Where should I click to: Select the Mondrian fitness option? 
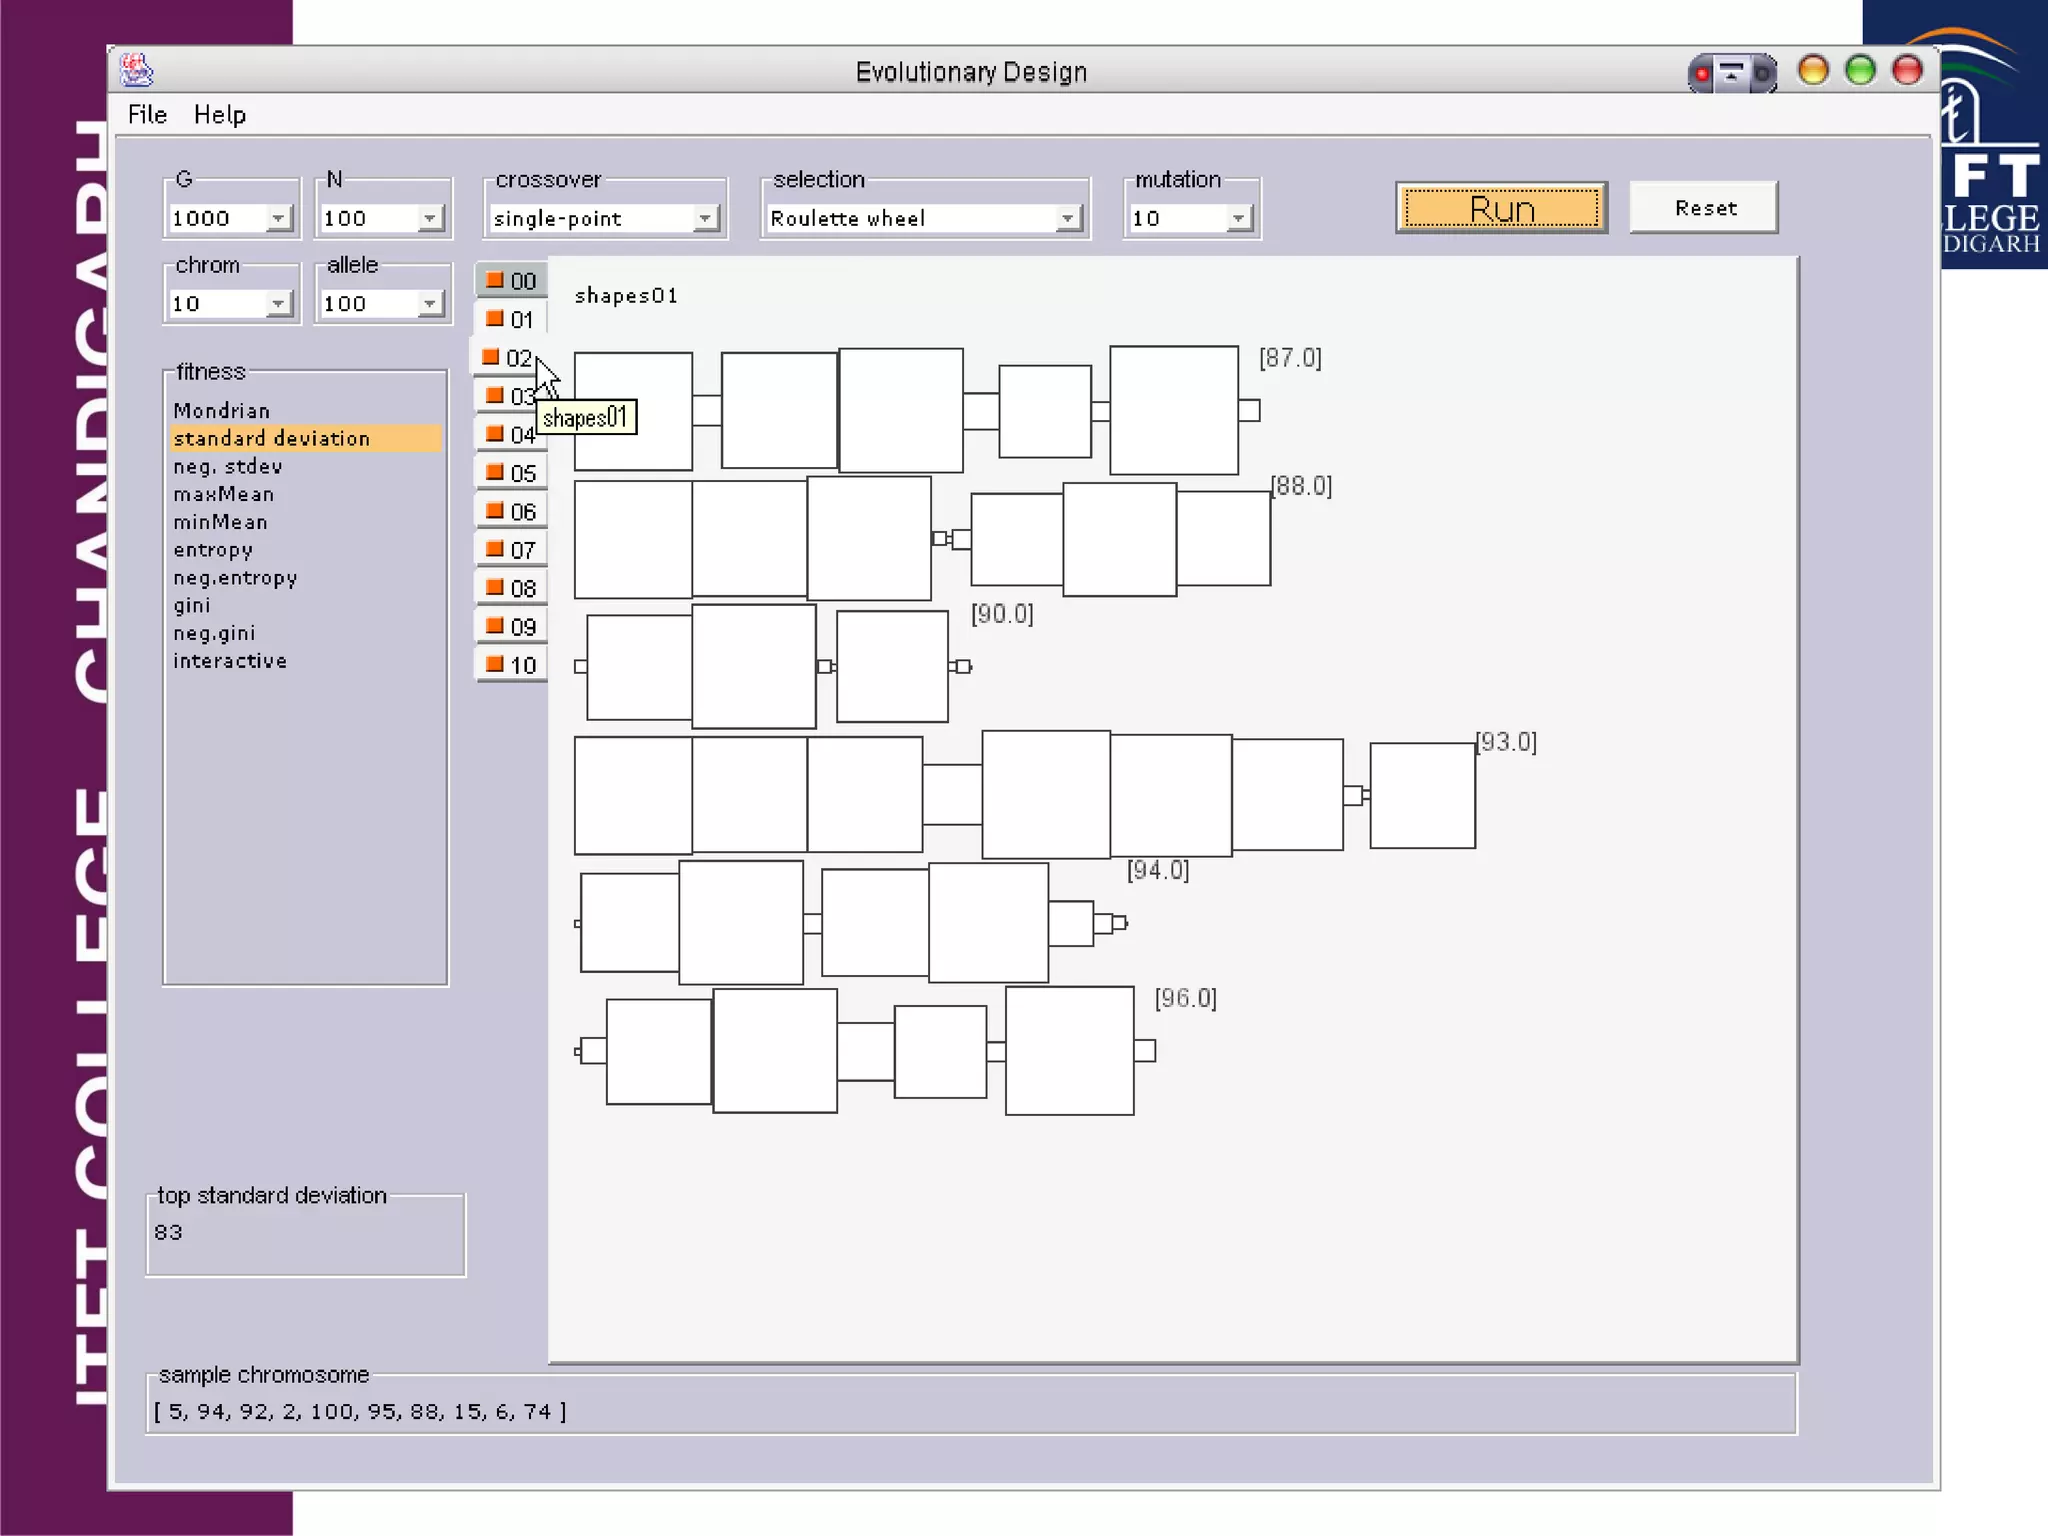tap(222, 411)
